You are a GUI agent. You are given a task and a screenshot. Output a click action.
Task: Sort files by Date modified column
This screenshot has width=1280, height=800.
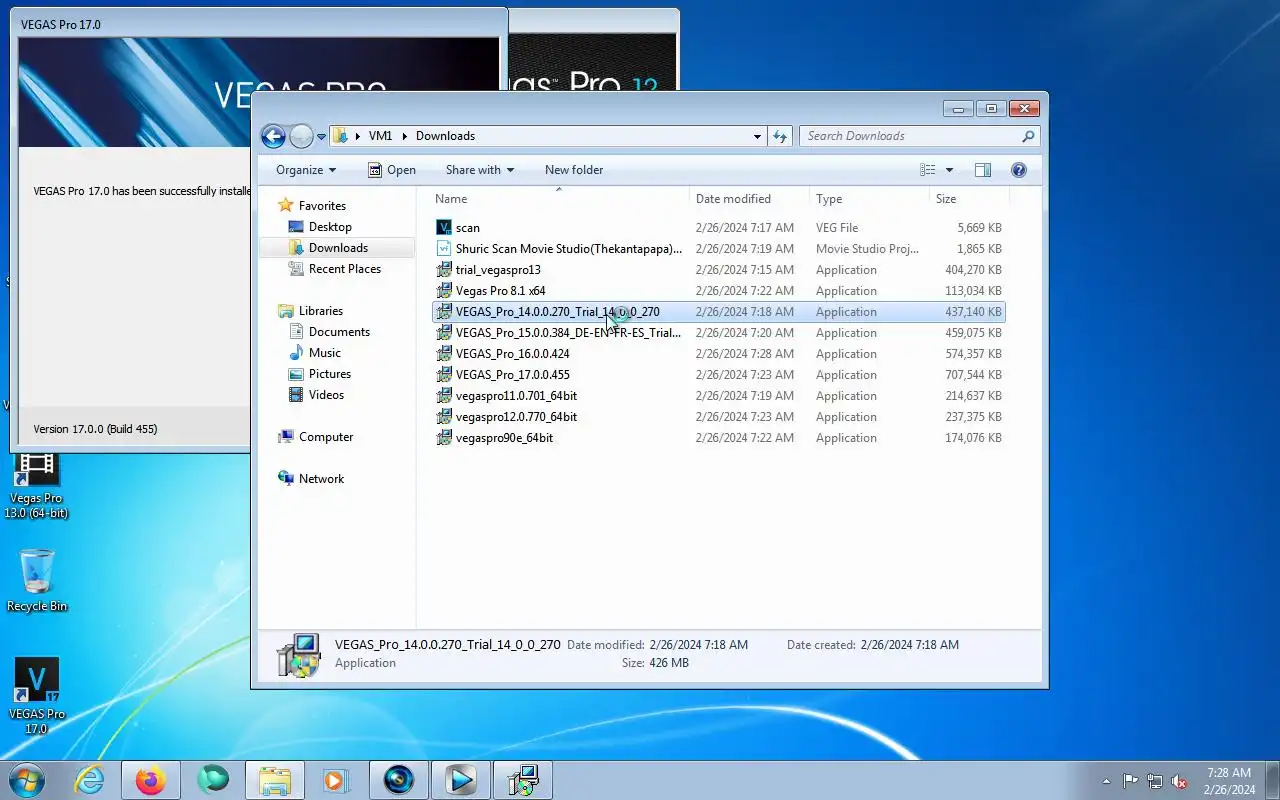(x=749, y=199)
